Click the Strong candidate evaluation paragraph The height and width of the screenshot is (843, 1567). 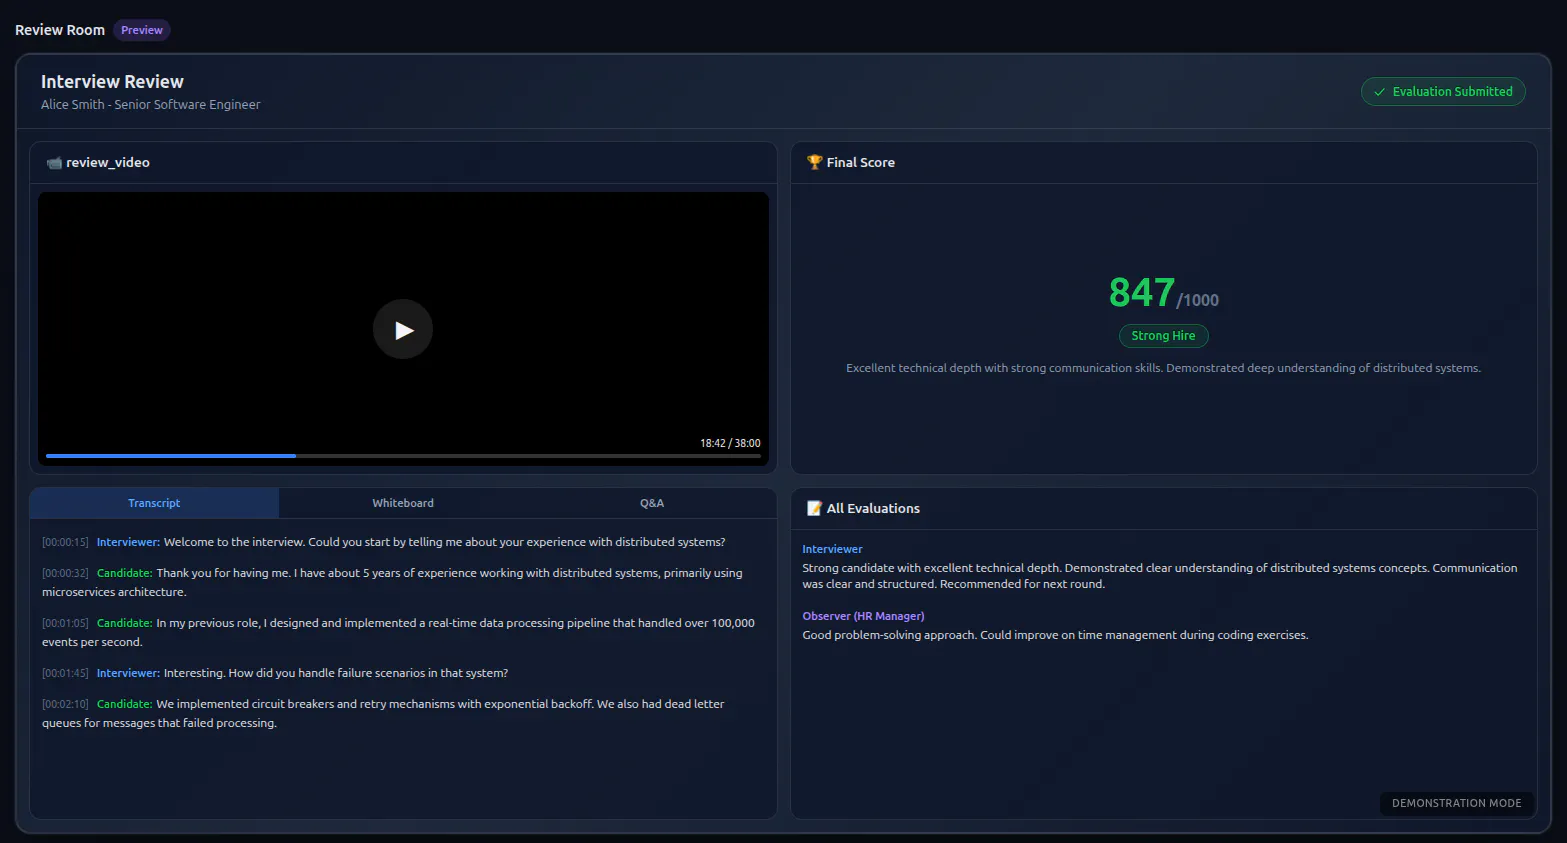tap(1160, 576)
